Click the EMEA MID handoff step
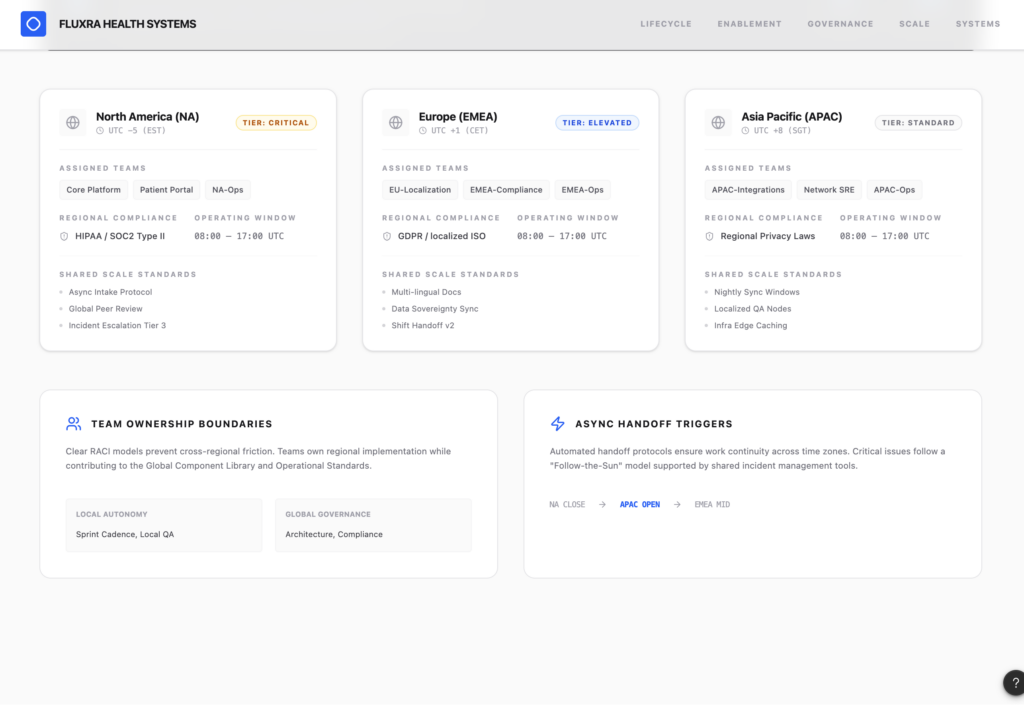The width and height of the screenshot is (1024, 705). (x=712, y=505)
